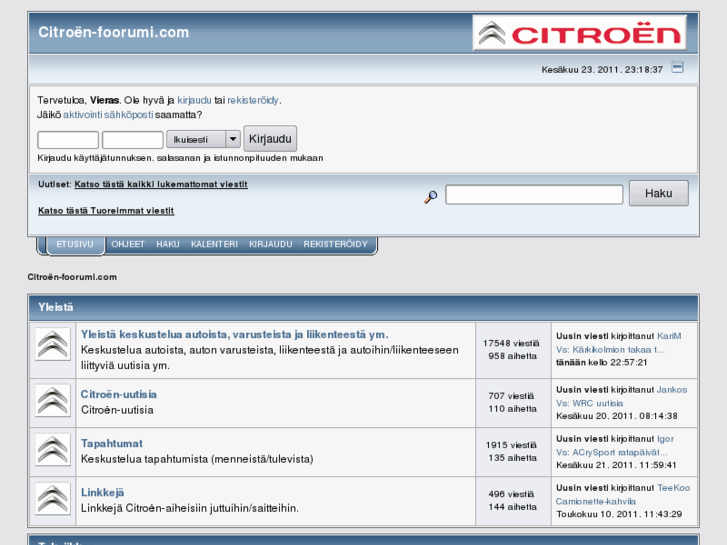Open latest post Camionette-kahvila
This screenshot has width=727, height=545.
coord(595,501)
